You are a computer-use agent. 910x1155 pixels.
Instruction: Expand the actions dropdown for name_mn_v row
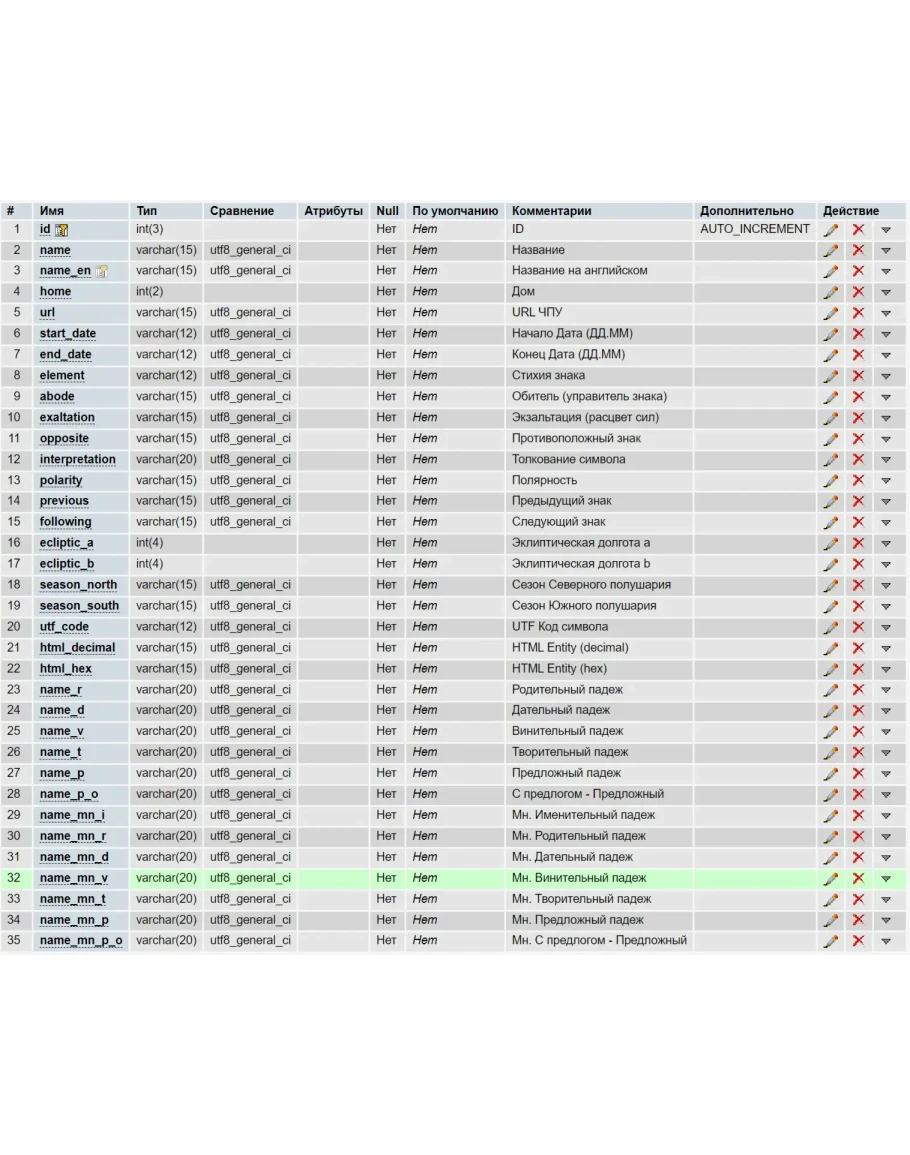pos(886,879)
